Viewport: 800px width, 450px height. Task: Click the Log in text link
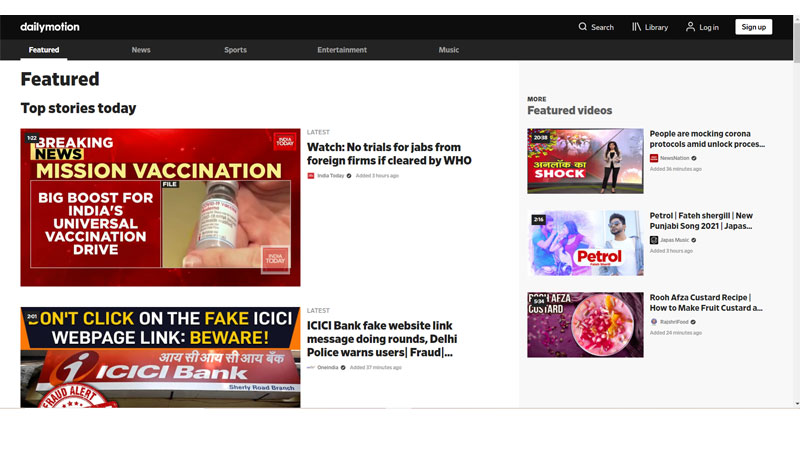pyautogui.click(x=709, y=28)
